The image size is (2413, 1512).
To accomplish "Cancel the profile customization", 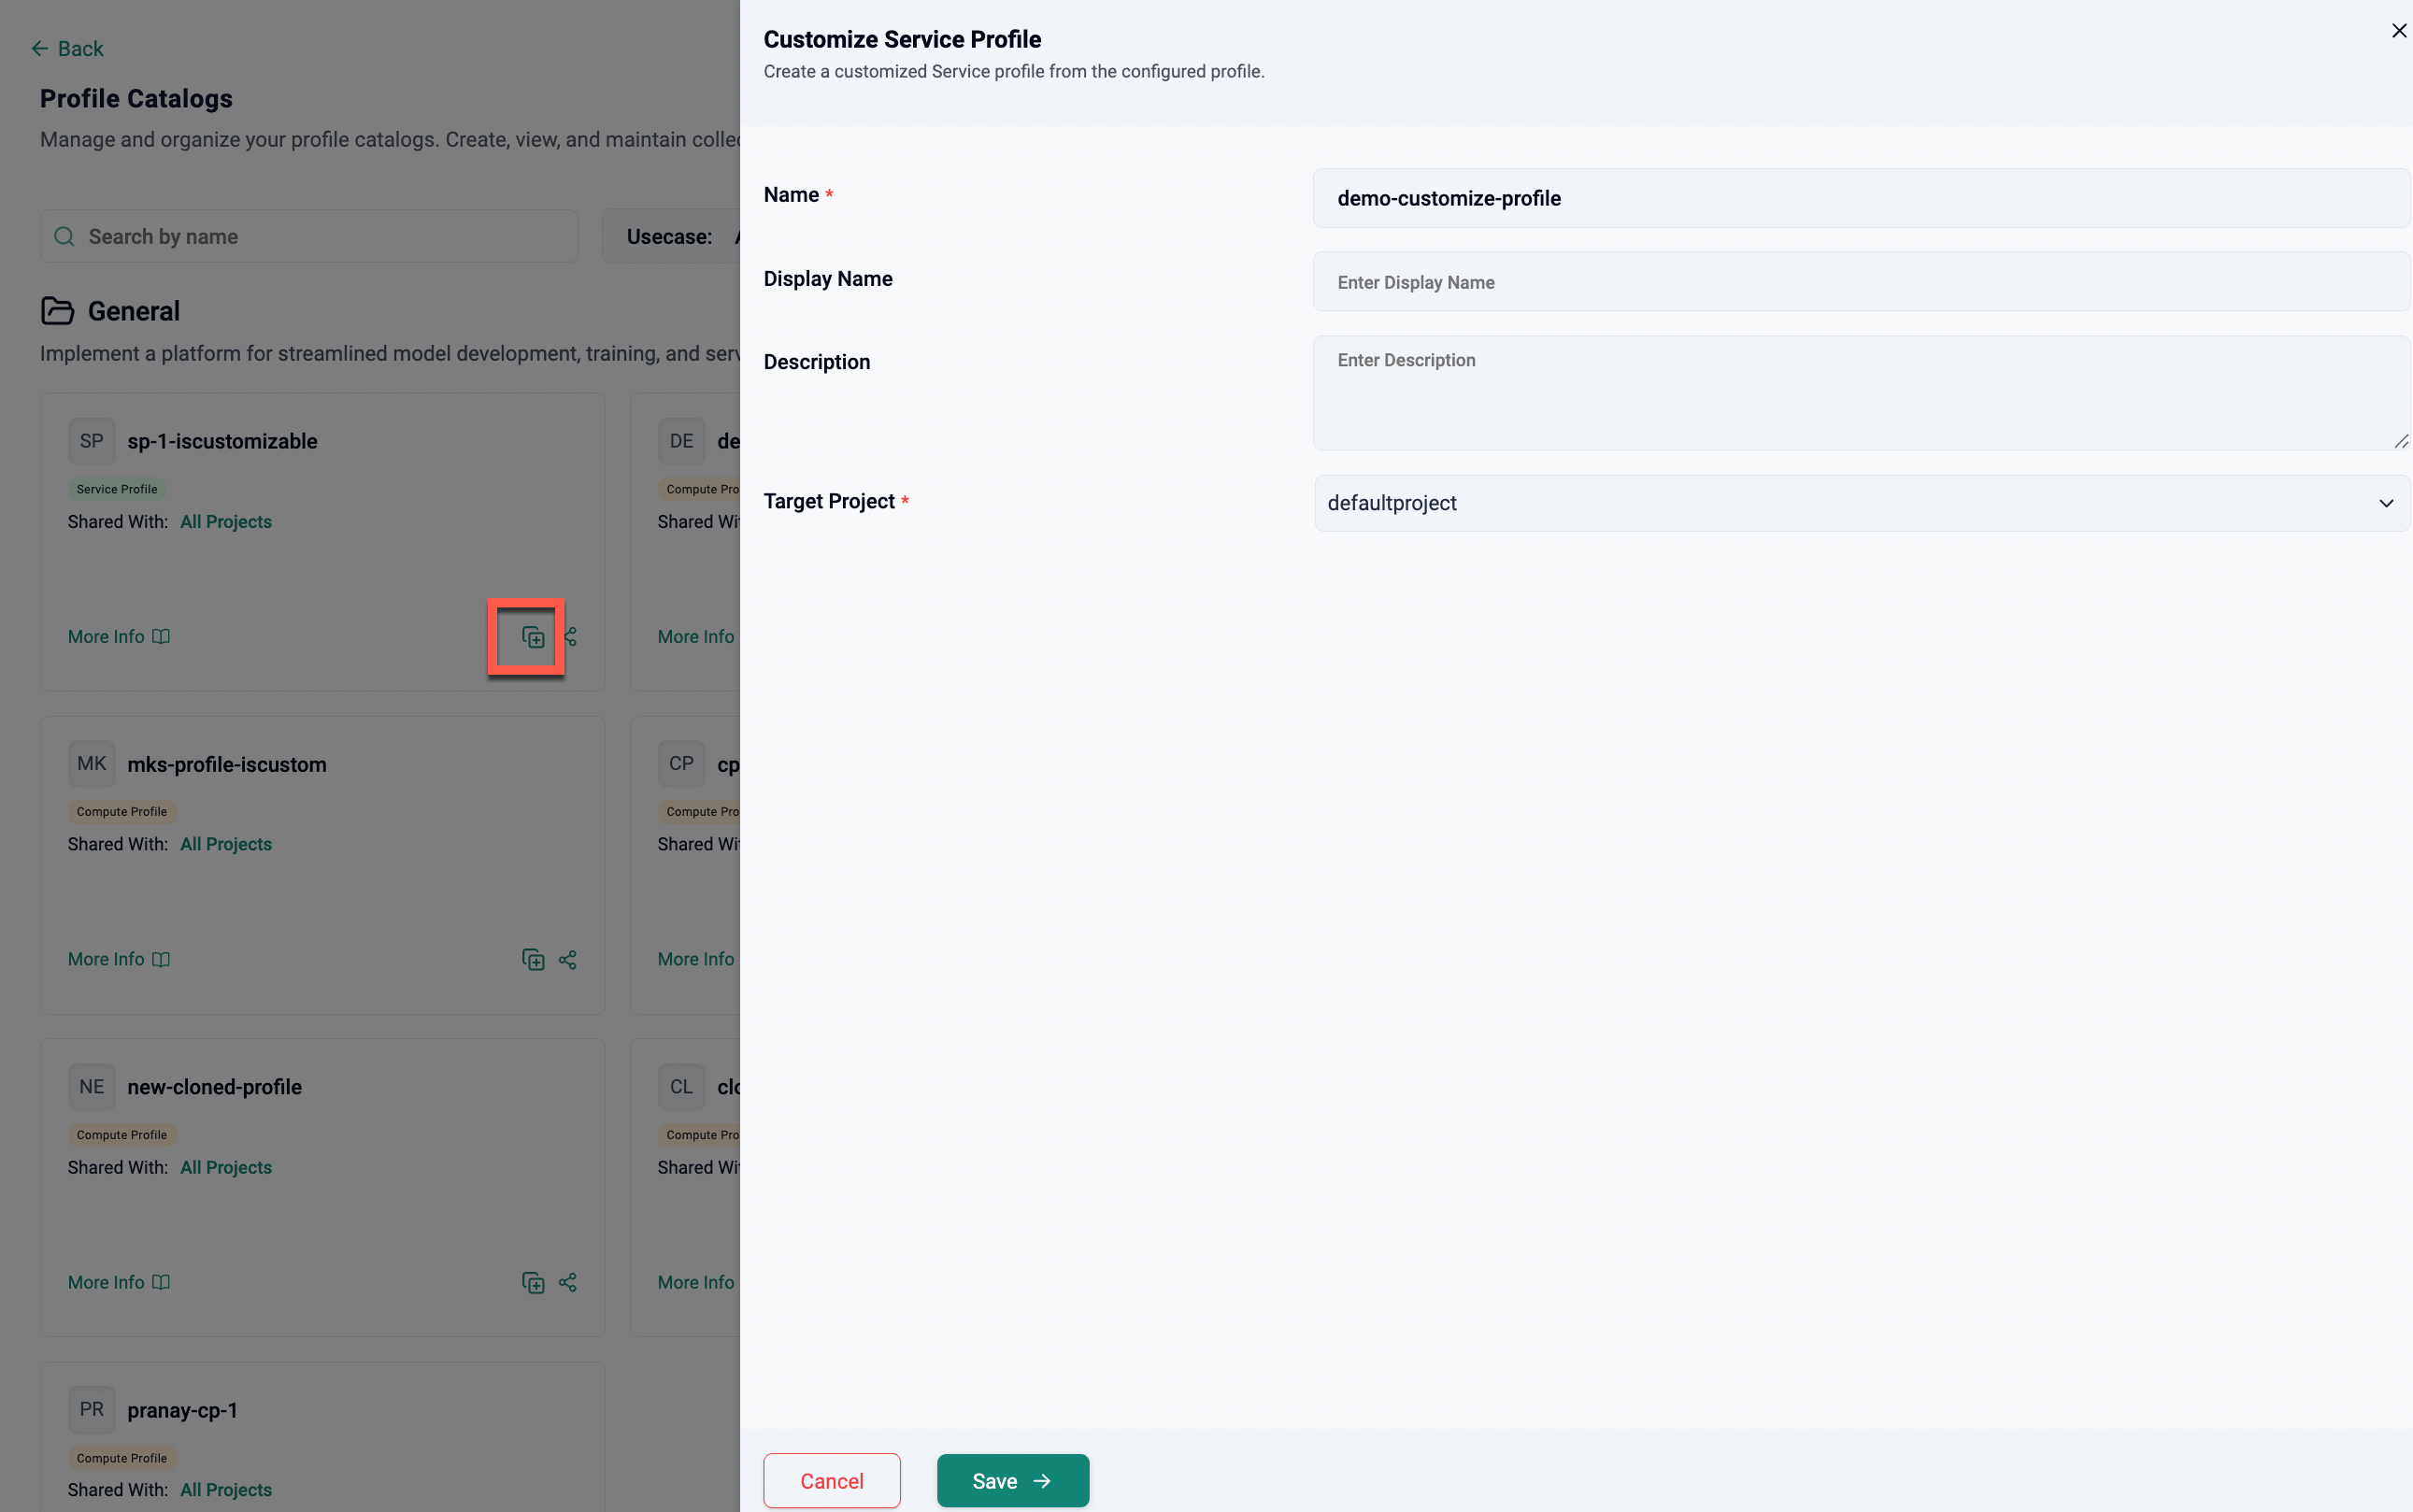I will pos(831,1481).
